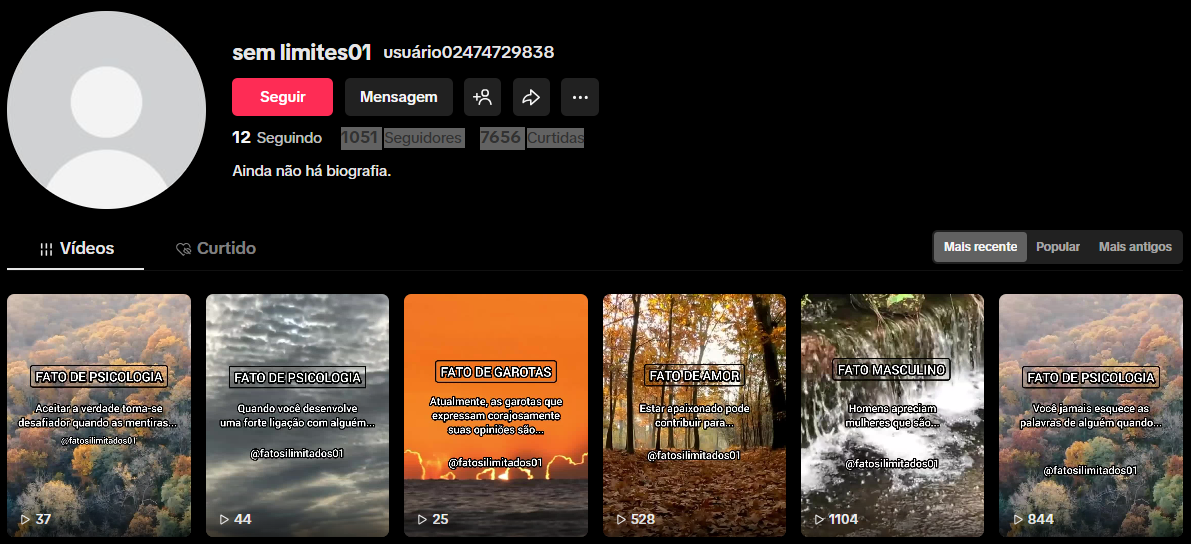Screen dimensions: 1191x544
Task: Click the default profile avatar picture
Action: 106,110
